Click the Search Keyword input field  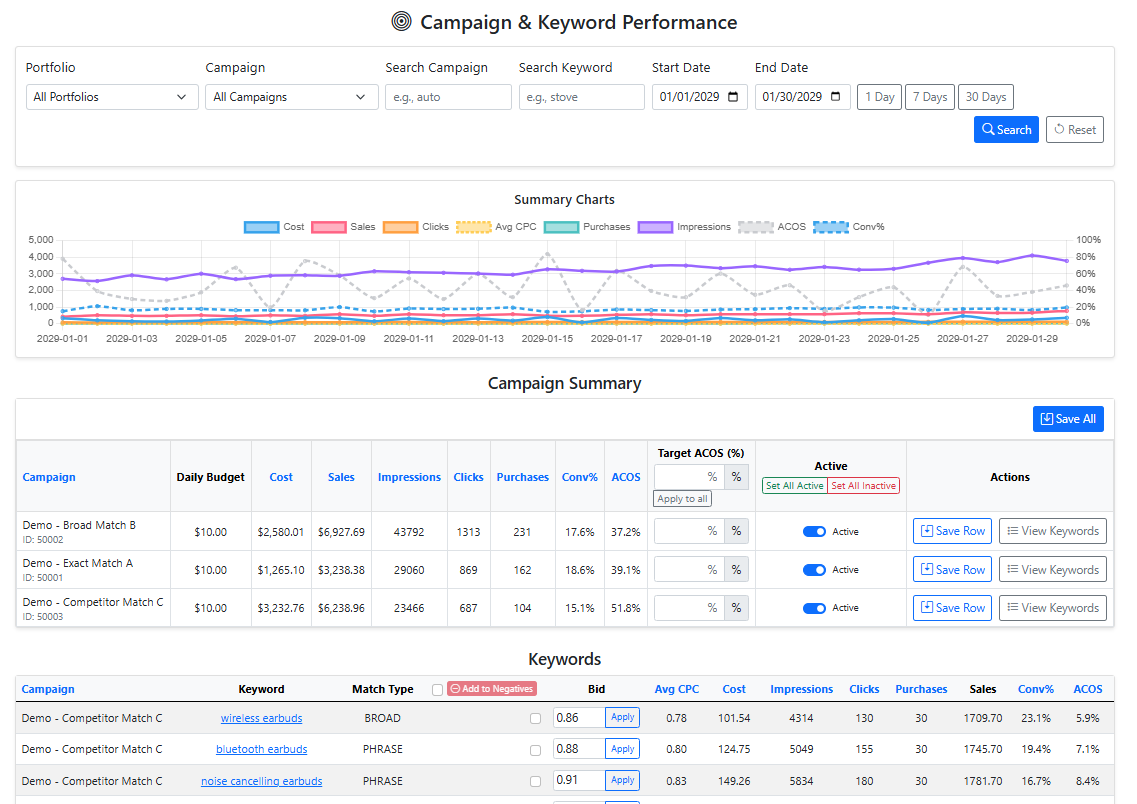pos(581,97)
